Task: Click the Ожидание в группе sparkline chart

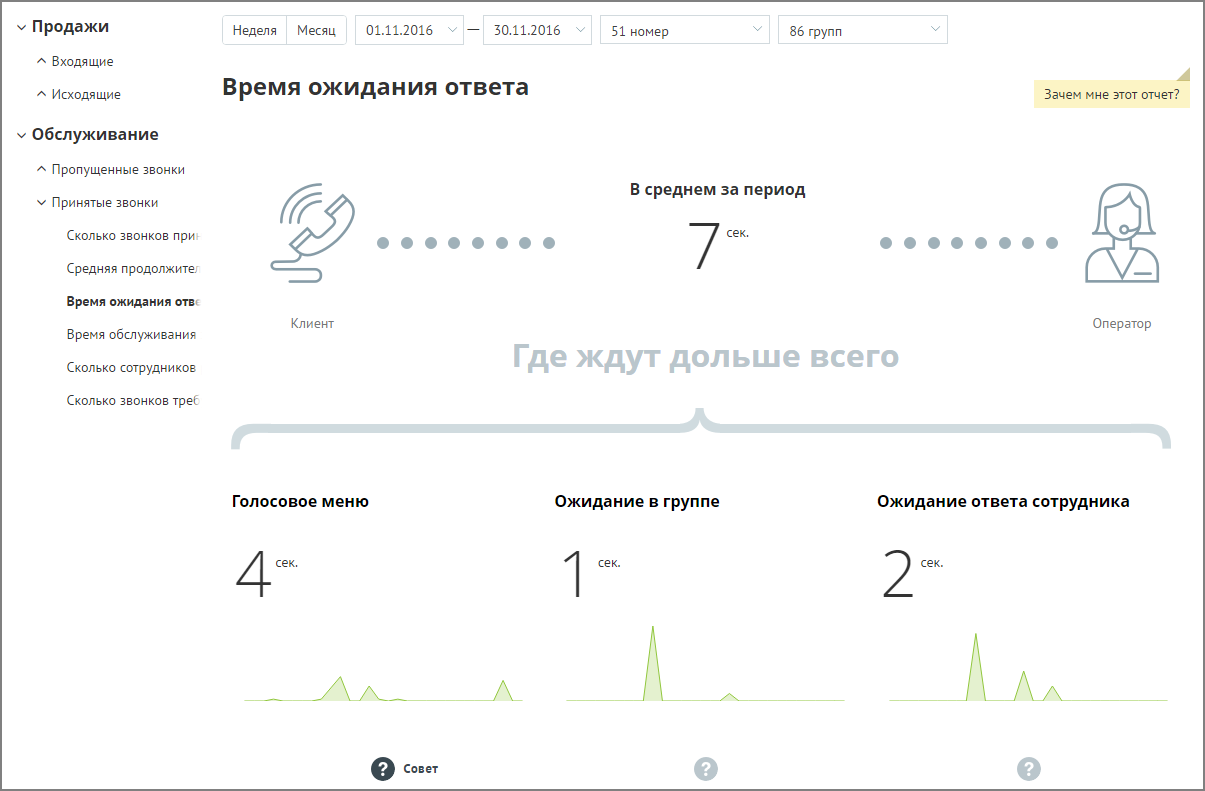Action: point(706,663)
